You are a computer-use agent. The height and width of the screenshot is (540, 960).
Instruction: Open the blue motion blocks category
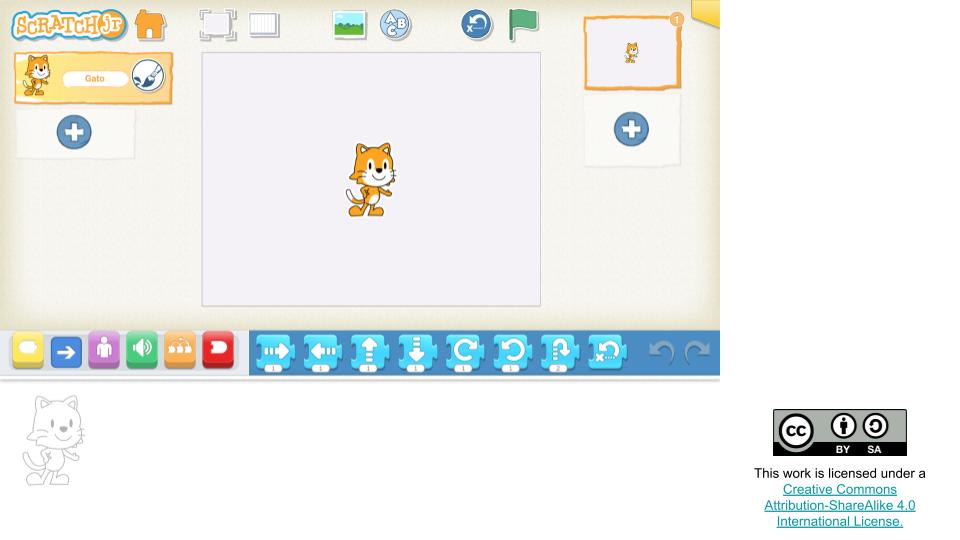point(66,351)
